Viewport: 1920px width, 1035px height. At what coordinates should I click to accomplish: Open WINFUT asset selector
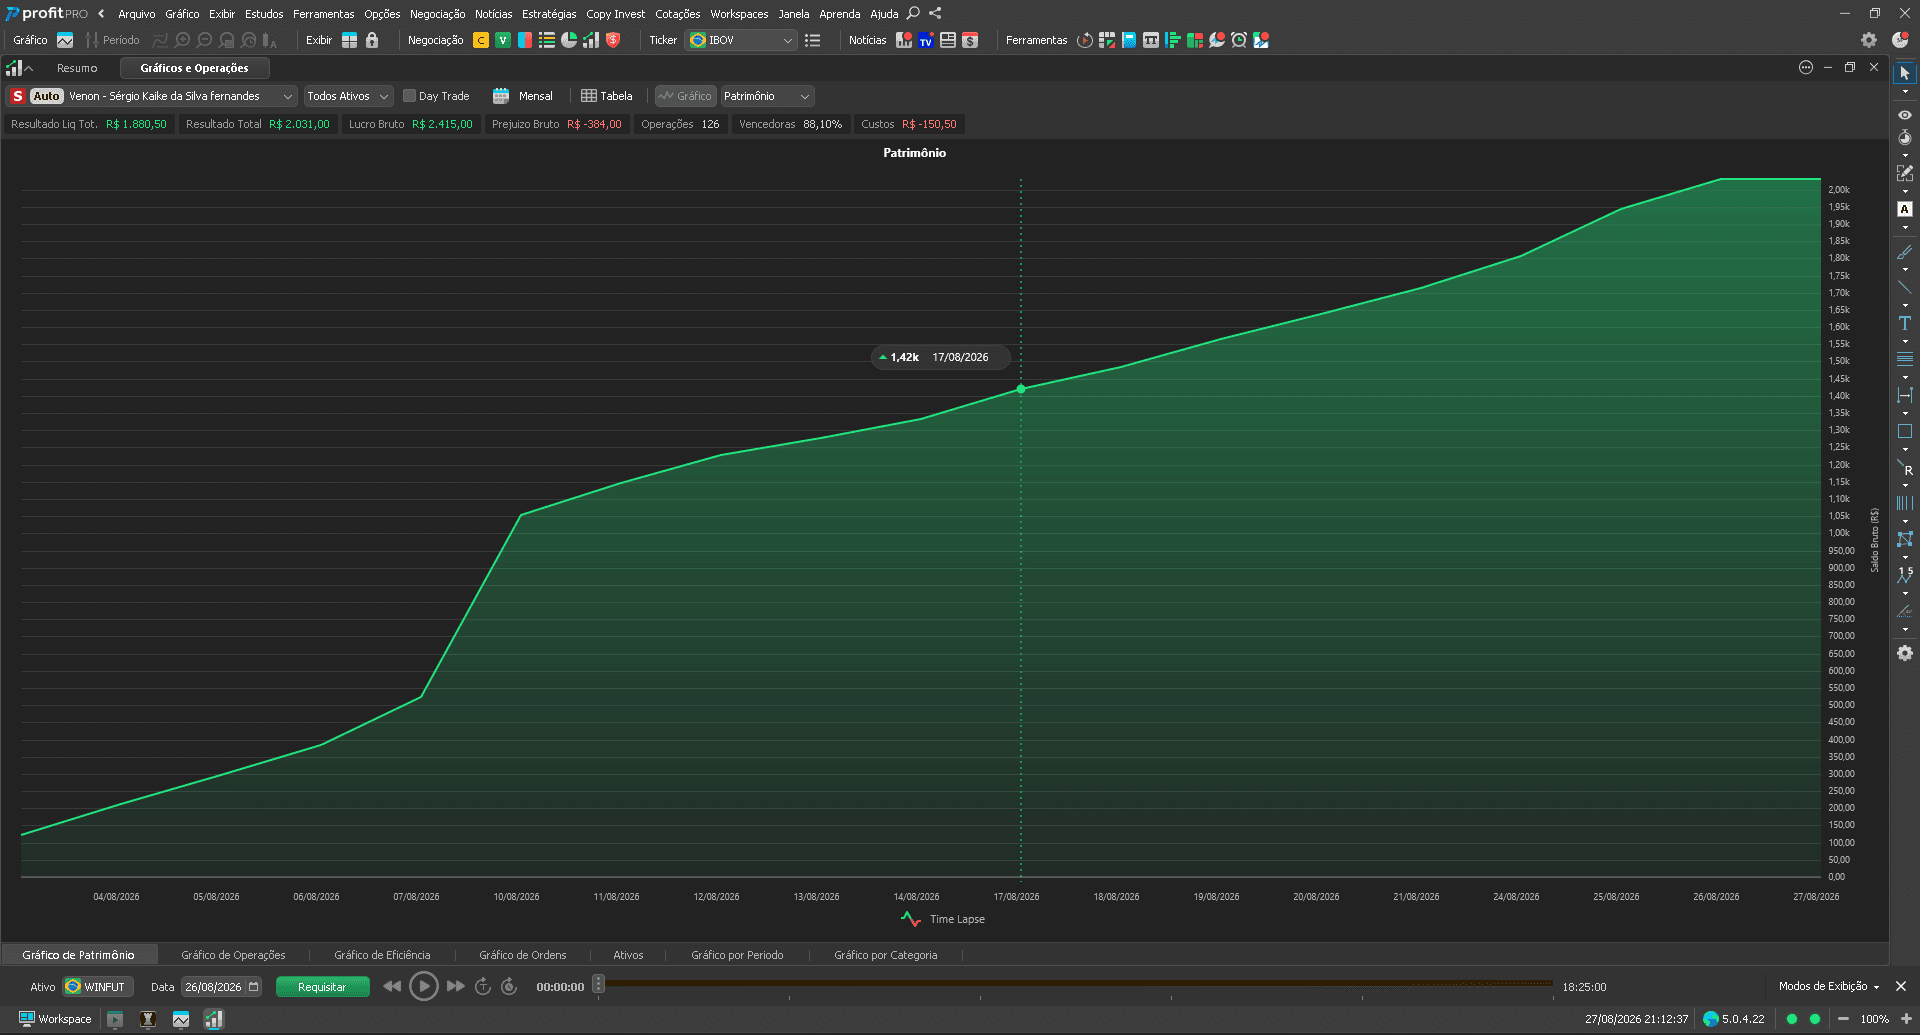97,987
